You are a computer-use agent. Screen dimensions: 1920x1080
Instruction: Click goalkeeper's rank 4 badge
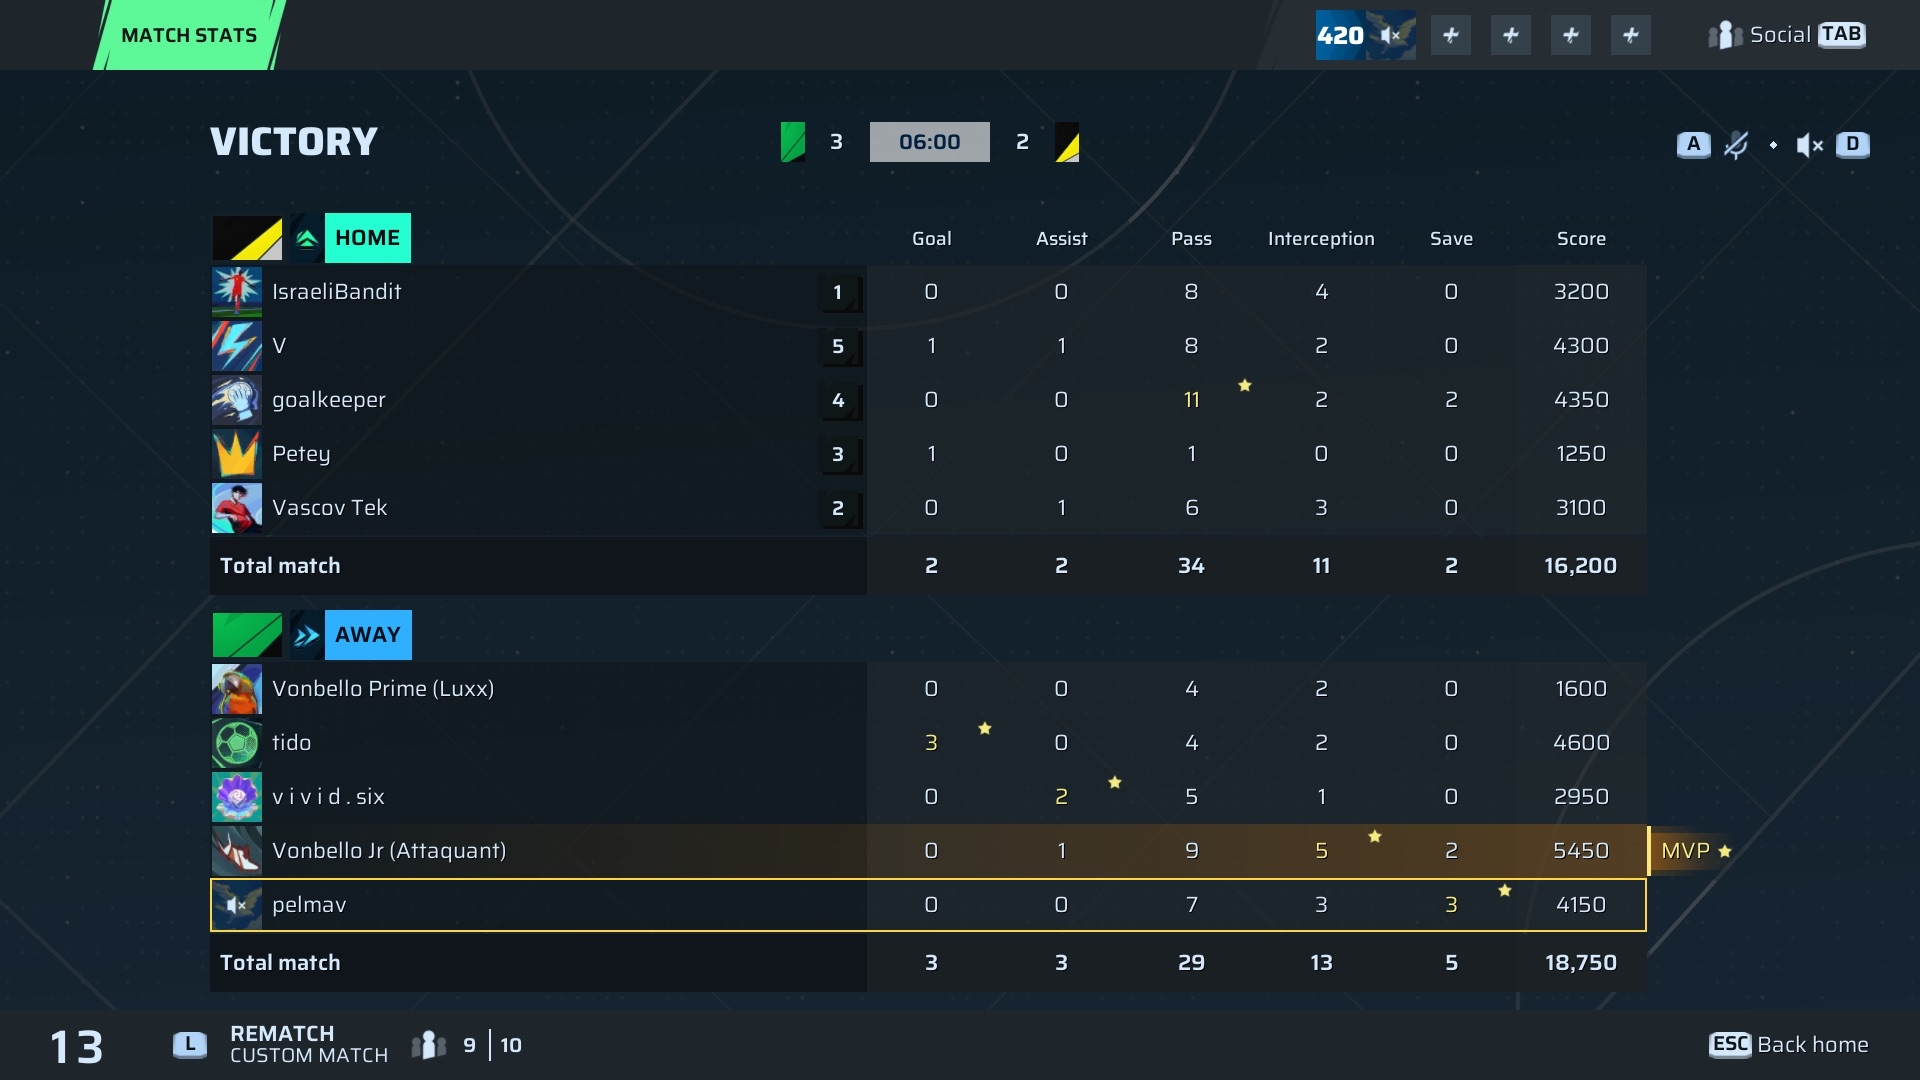coord(838,401)
